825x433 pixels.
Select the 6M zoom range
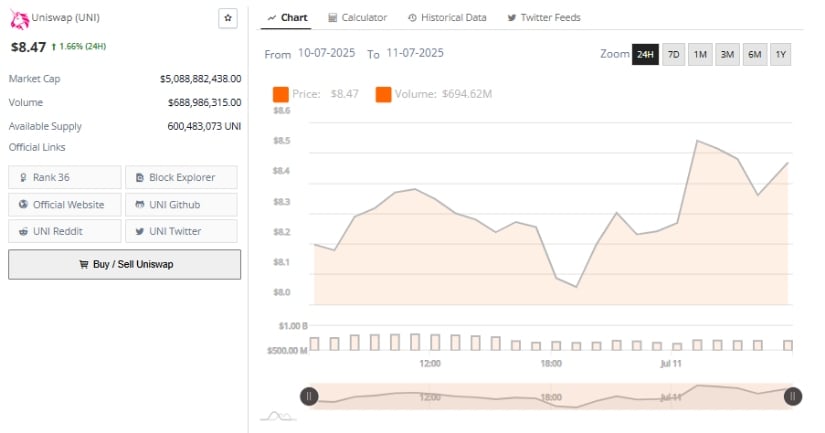click(x=754, y=54)
